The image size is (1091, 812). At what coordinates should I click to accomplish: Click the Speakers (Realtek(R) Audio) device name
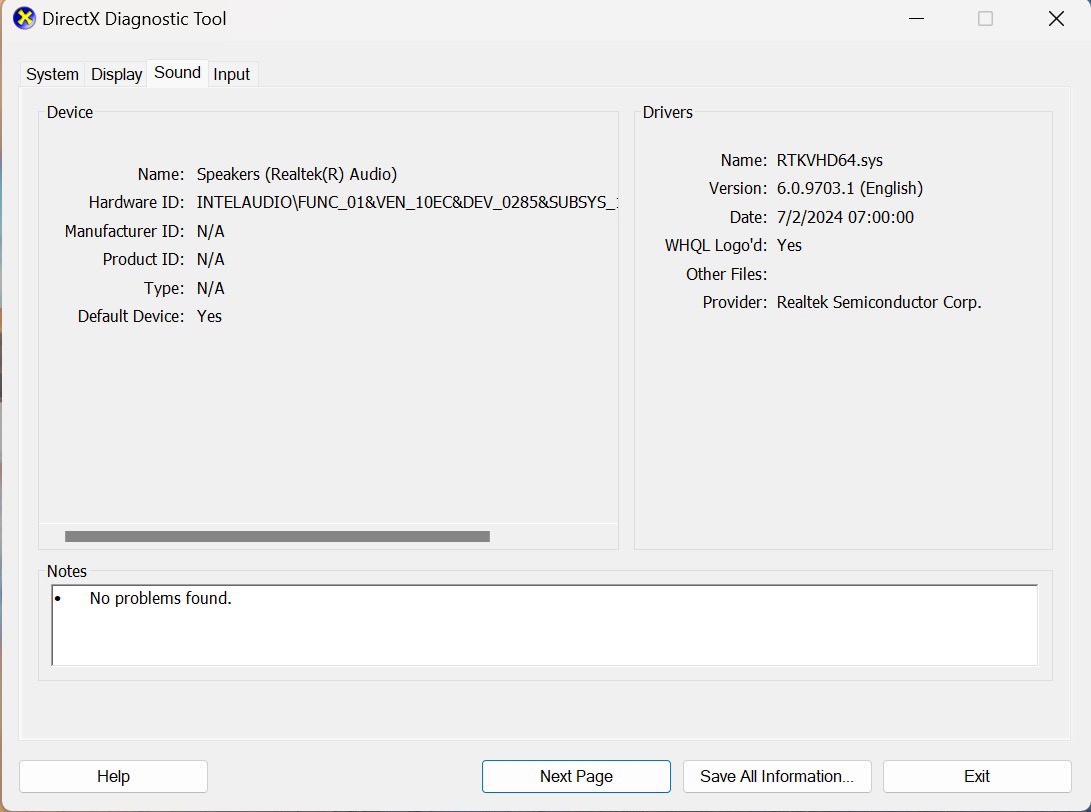pos(297,174)
